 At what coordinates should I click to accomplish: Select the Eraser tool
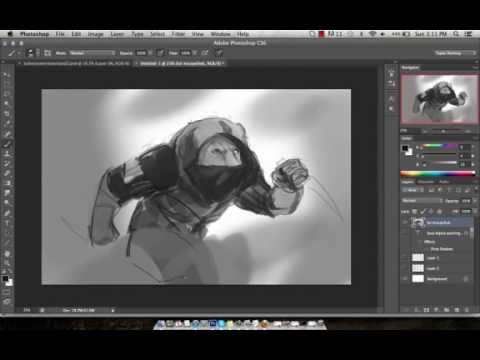point(7,173)
